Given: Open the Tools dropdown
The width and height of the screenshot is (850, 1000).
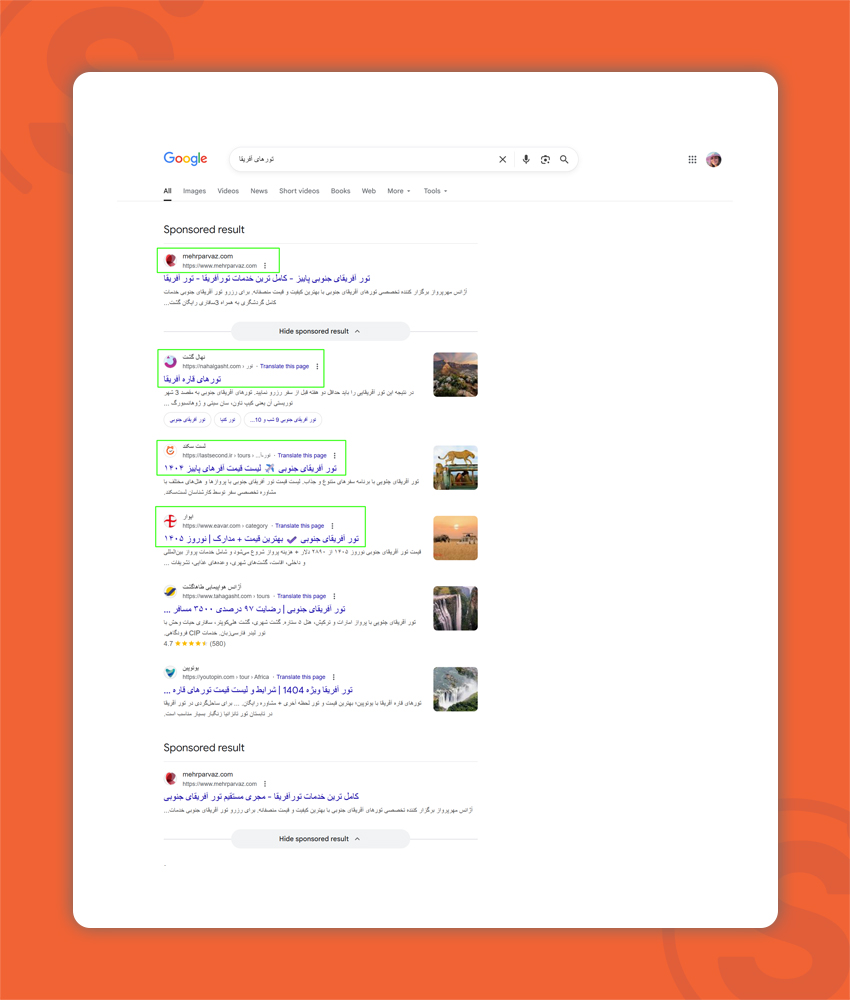Looking at the screenshot, I should (435, 191).
